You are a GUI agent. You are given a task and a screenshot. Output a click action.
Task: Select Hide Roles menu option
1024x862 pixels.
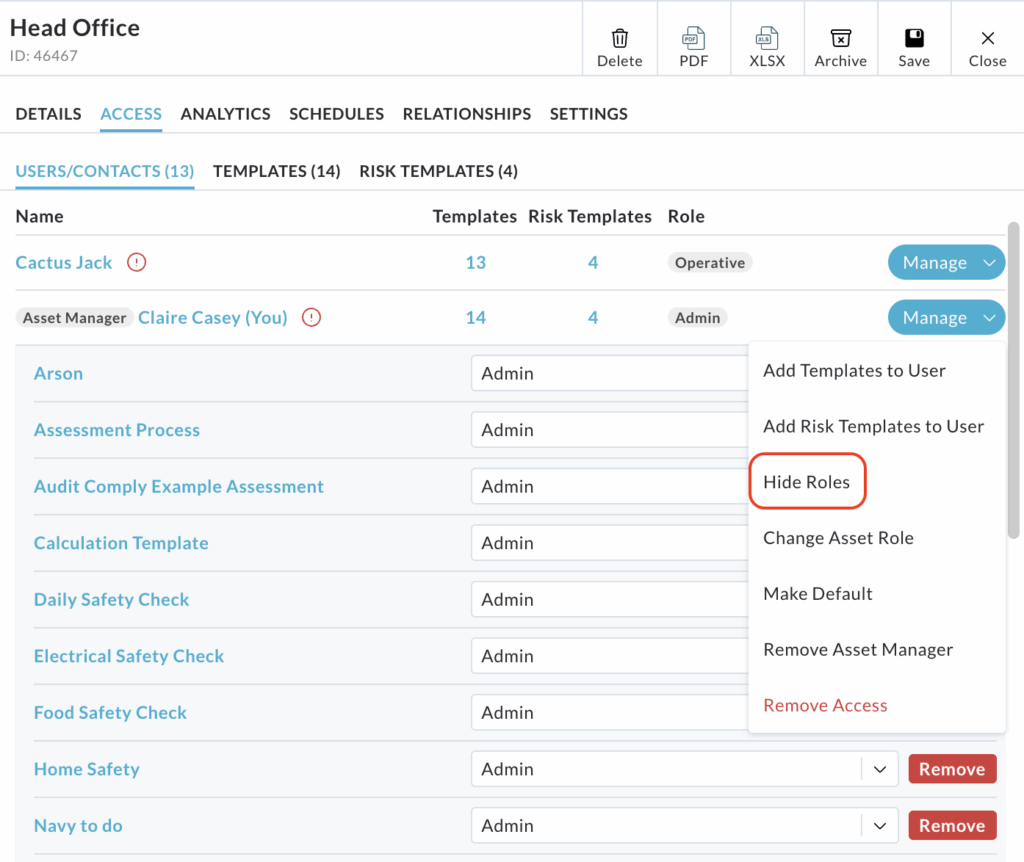click(x=806, y=482)
